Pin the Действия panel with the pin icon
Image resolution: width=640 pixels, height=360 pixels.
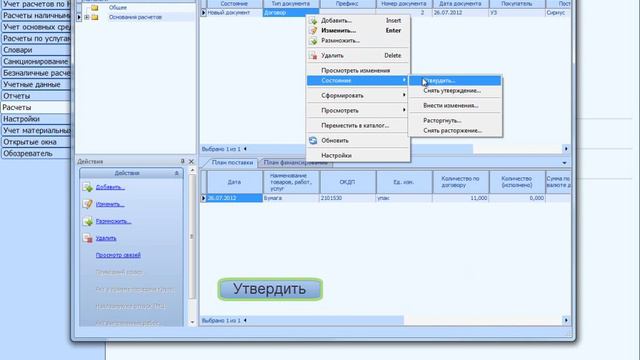point(182,161)
